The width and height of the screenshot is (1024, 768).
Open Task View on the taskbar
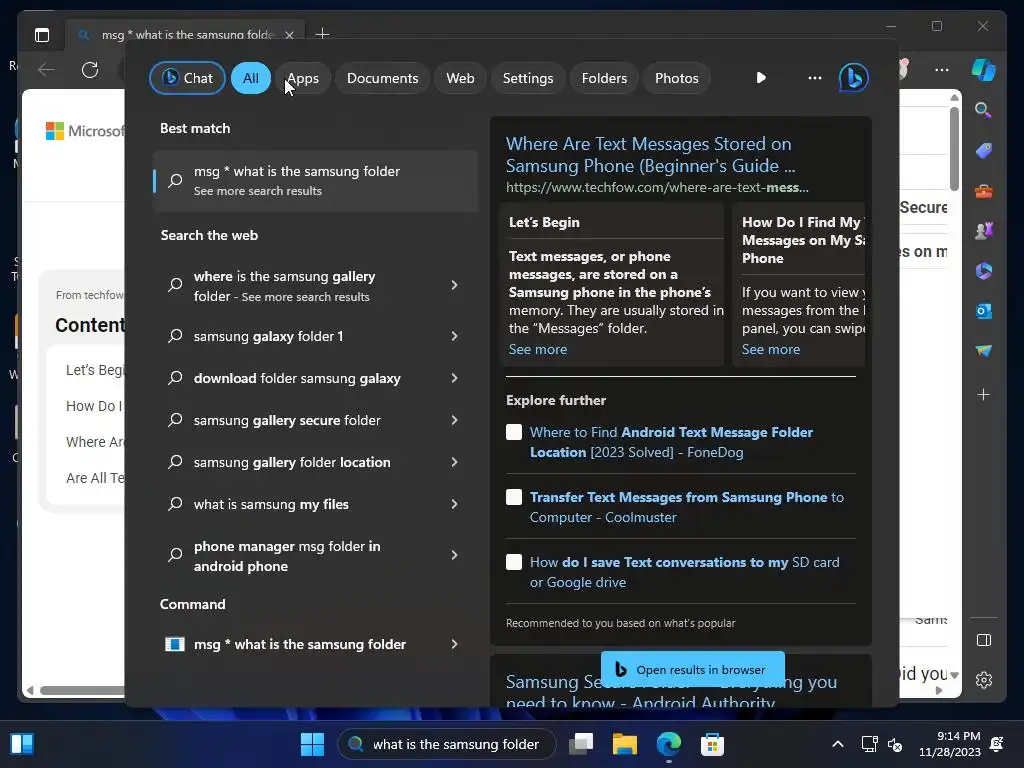(x=581, y=744)
